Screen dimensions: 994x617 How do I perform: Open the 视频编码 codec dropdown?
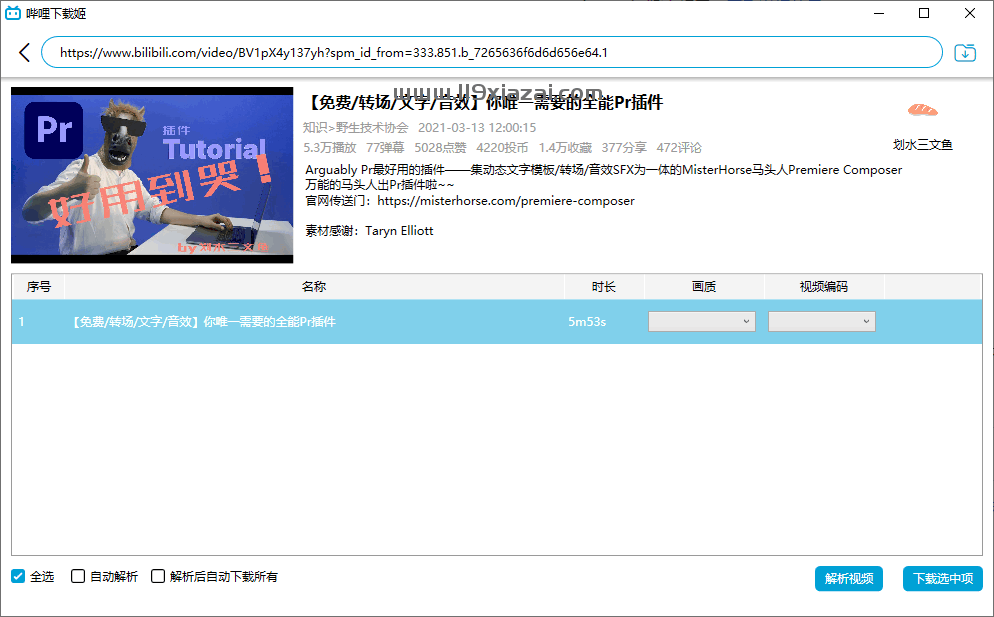822,321
